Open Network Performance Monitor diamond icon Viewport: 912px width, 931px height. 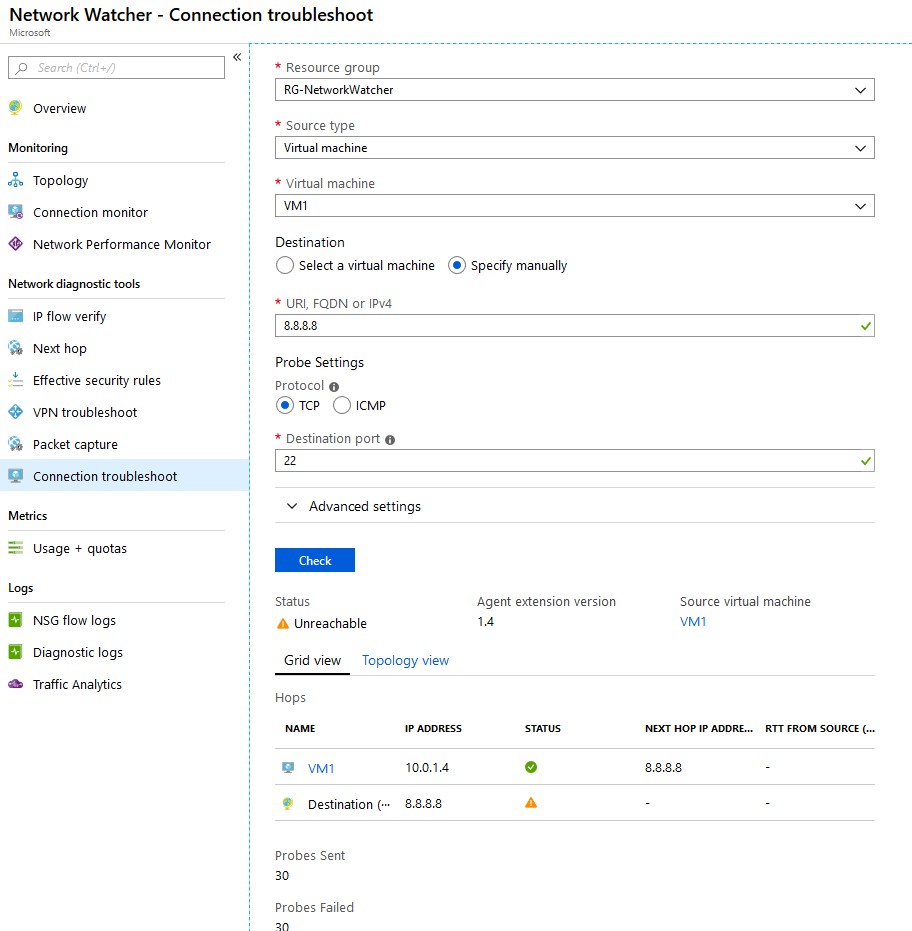point(15,244)
